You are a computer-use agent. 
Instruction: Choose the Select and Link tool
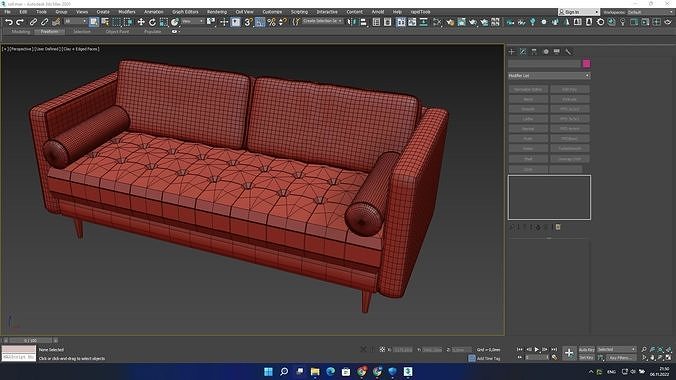click(x=33, y=22)
